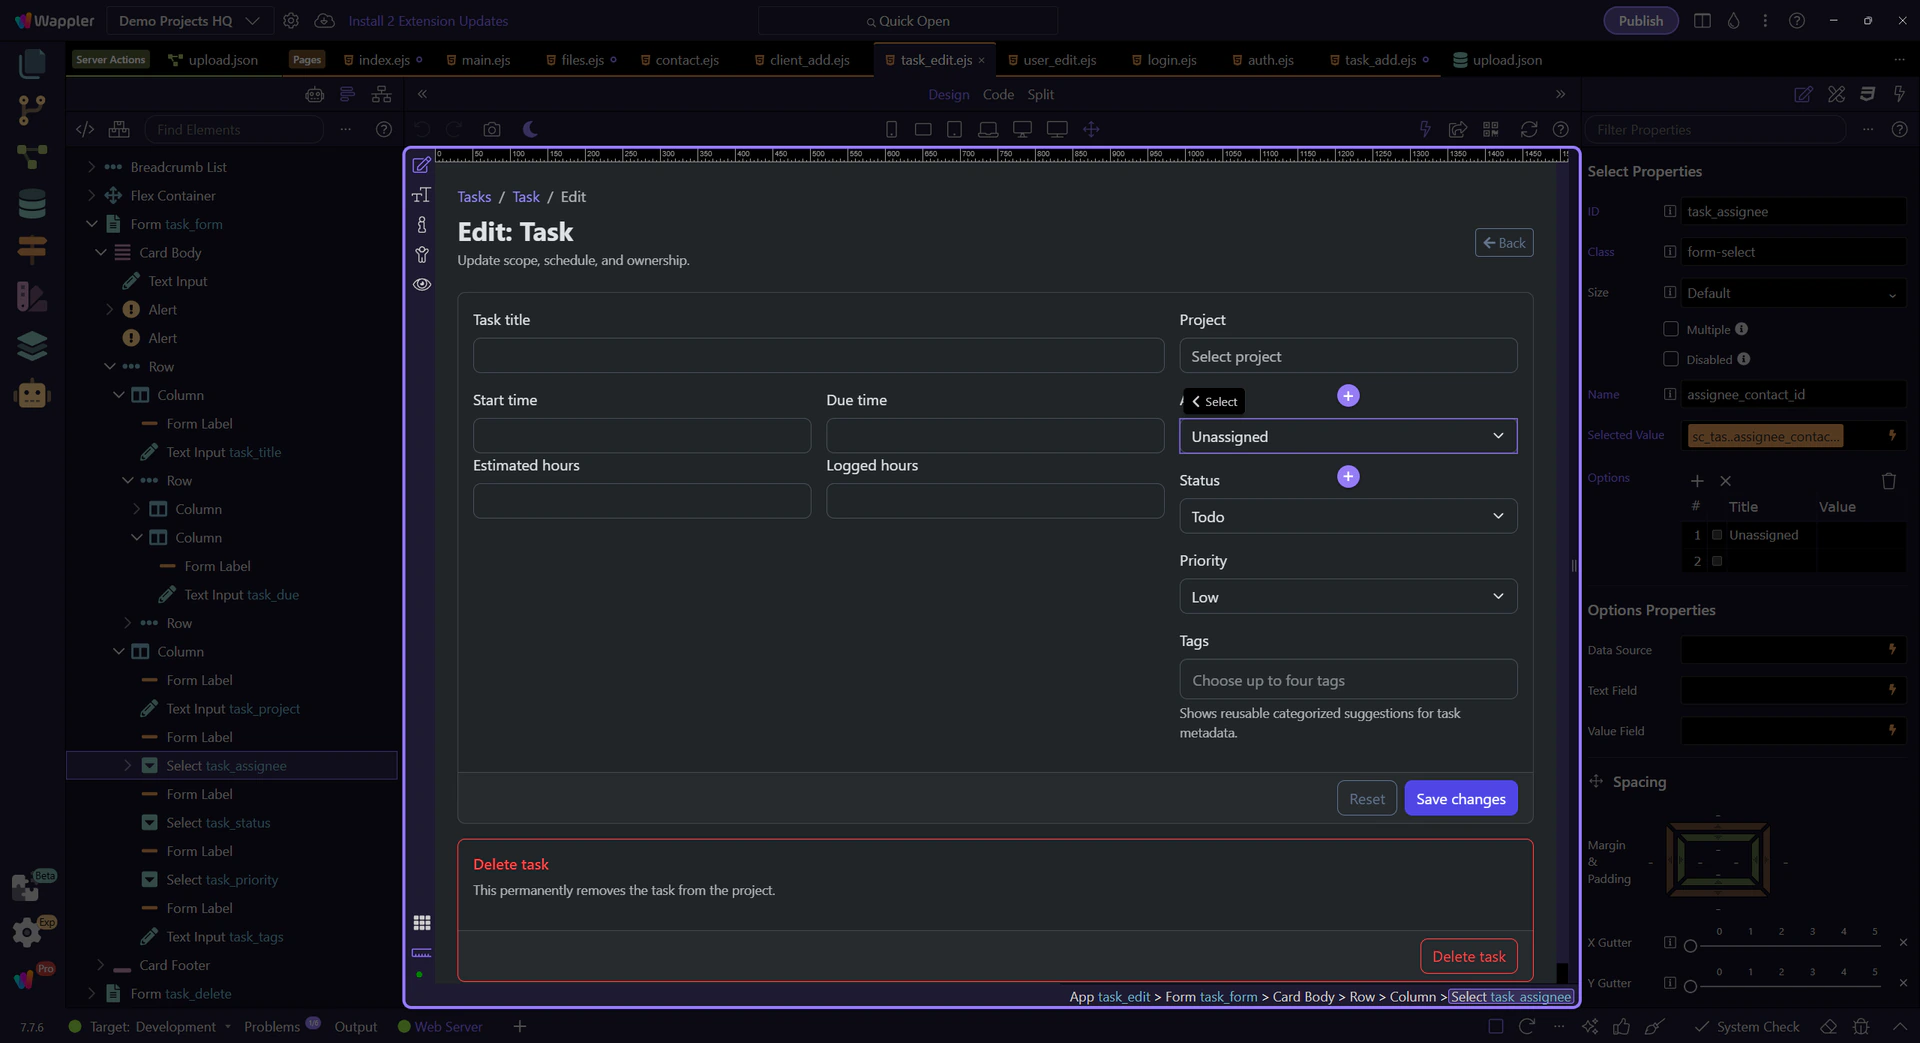Toggle dark mode moon icon
This screenshot has width=1920, height=1043.
(x=530, y=129)
